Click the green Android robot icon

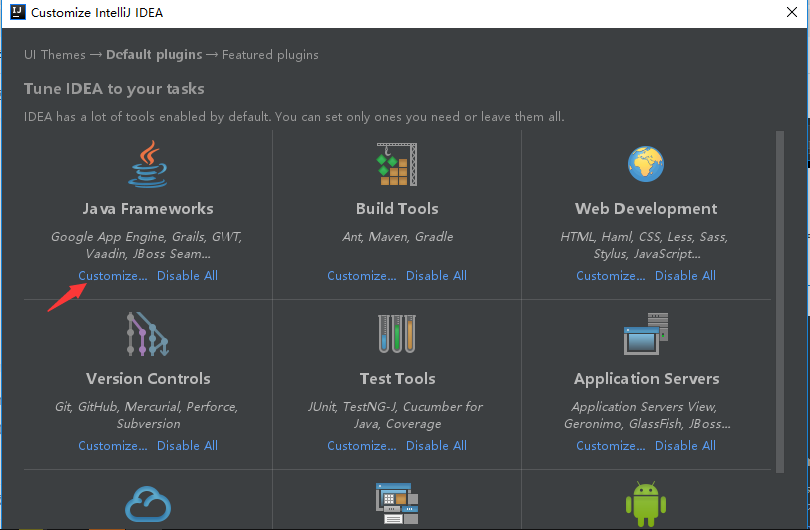[x=646, y=503]
